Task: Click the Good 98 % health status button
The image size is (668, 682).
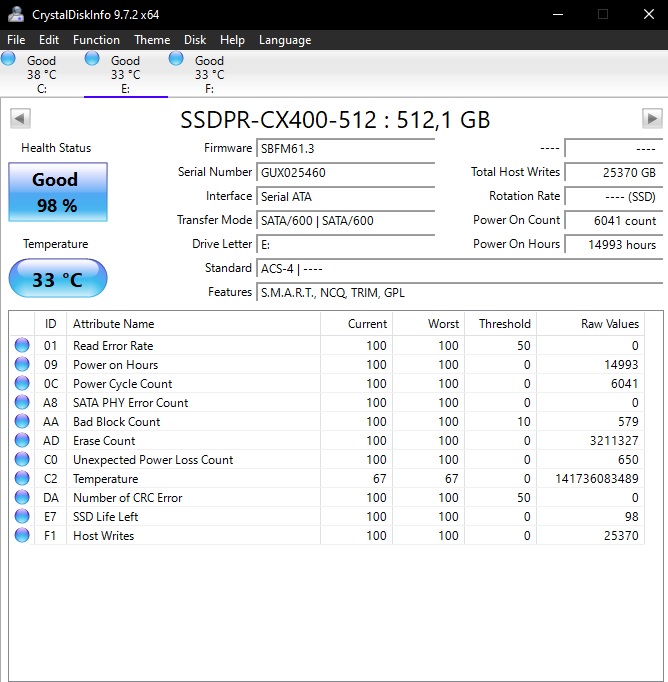Action: tap(58, 192)
